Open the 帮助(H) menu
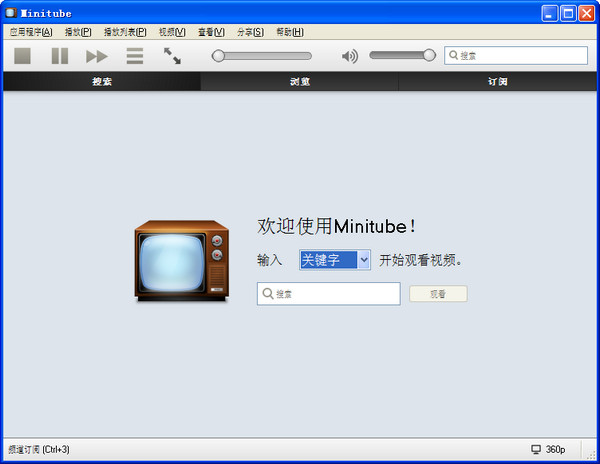The height and width of the screenshot is (464, 600). [x=290, y=32]
